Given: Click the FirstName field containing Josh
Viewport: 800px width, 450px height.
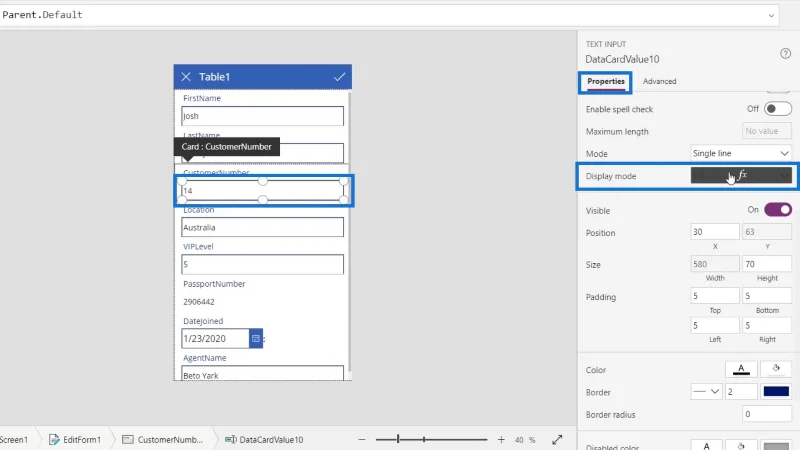Looking at the screenshot, I should [x=262, y=116].
